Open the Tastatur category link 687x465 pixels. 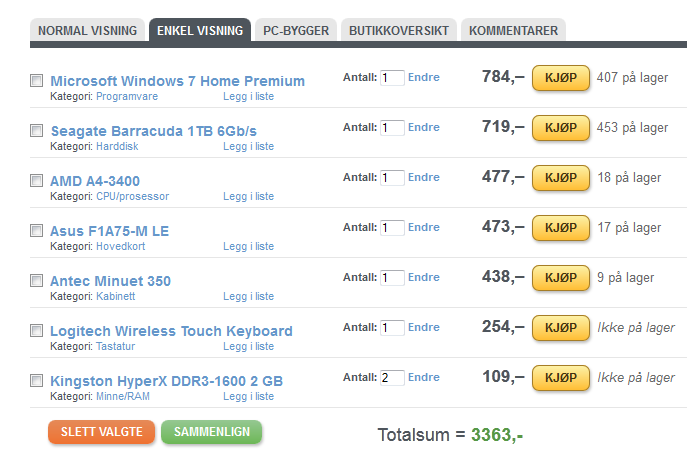coord(116,346)
